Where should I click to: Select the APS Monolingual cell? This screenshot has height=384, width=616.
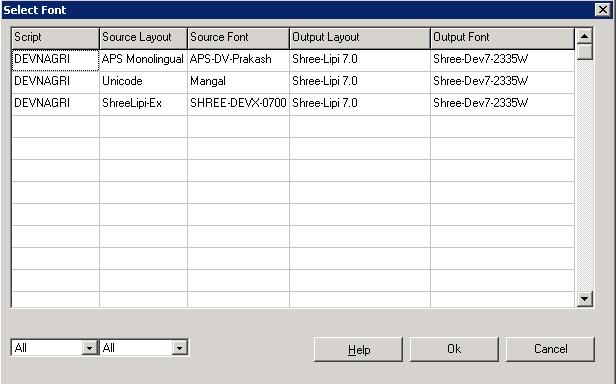(143, 60)
